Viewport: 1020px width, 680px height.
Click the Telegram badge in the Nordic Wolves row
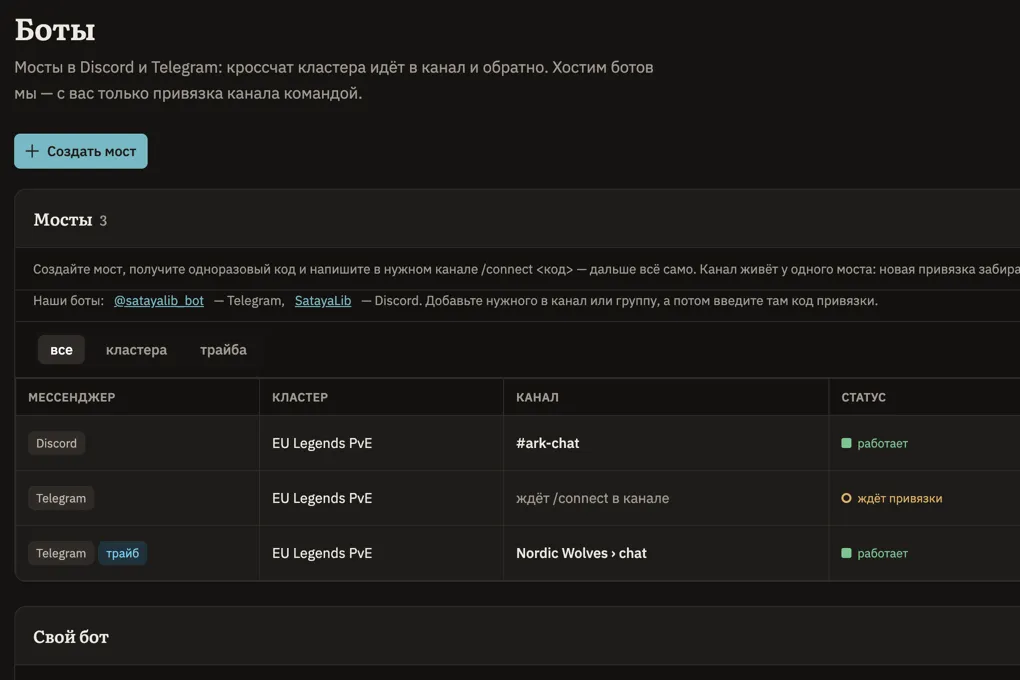click(x=61, y=553)
